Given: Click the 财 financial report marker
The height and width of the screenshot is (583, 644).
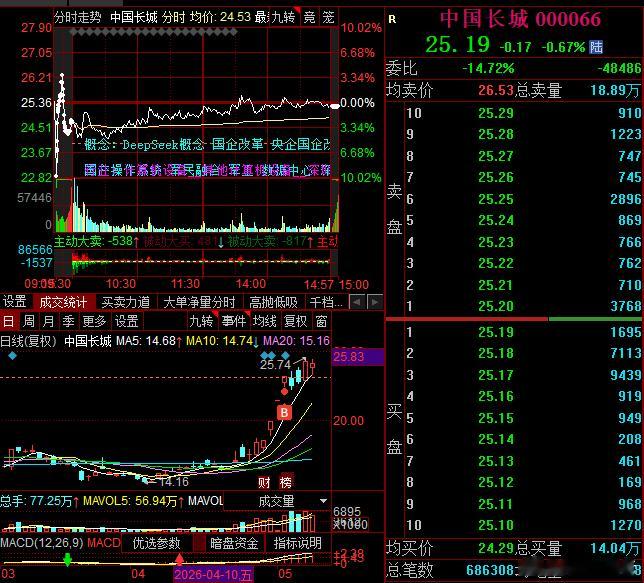Looking at the screenshot, I should click(x=264, y=482).
